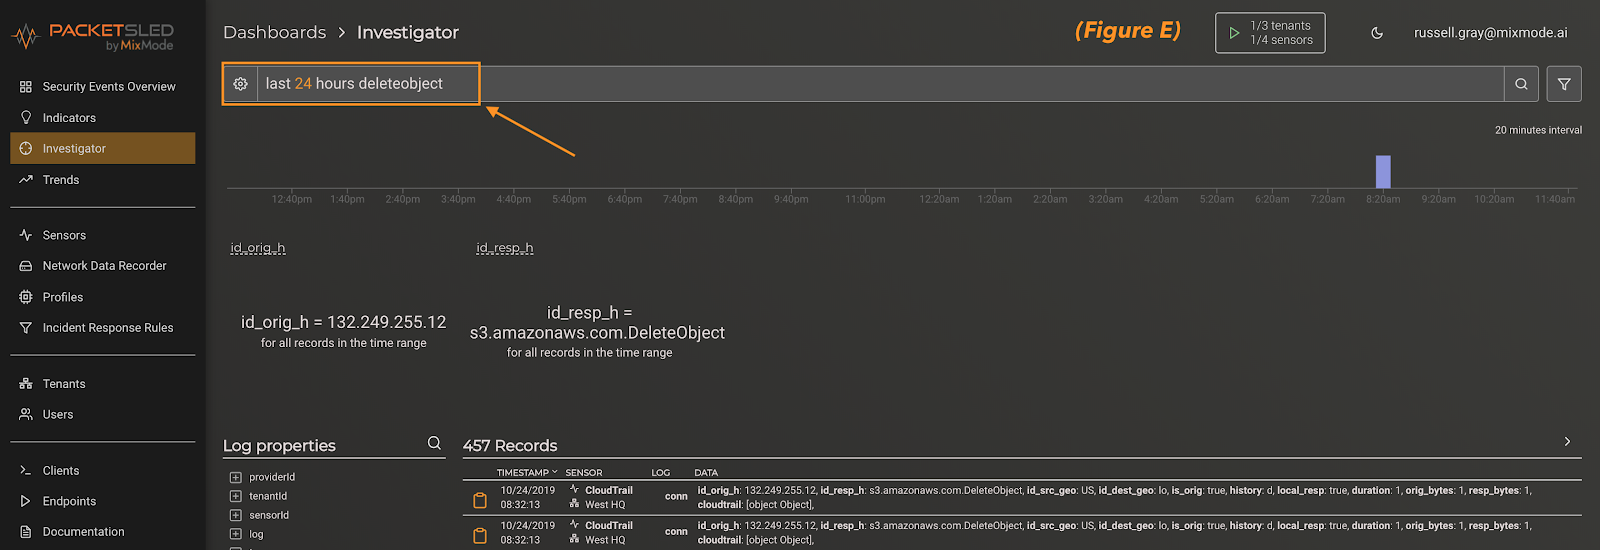Expand the log property
The image size is (1600, 550).
point(236,534)
